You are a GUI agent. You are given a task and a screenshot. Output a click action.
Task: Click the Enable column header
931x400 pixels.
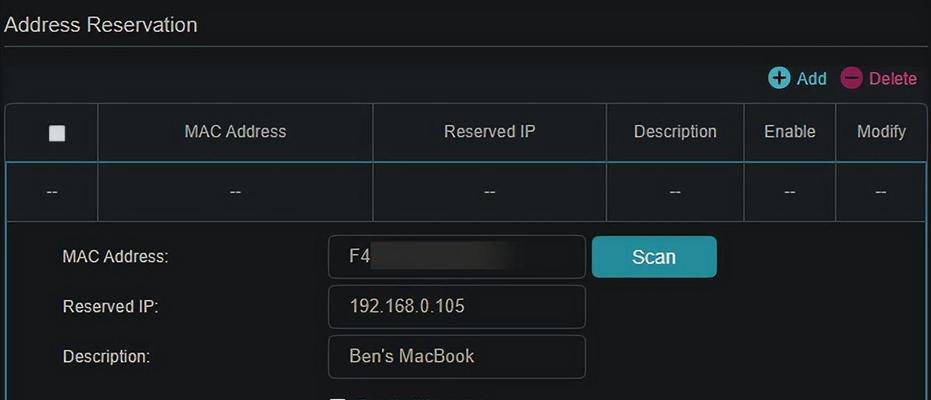tap(789, 131)
